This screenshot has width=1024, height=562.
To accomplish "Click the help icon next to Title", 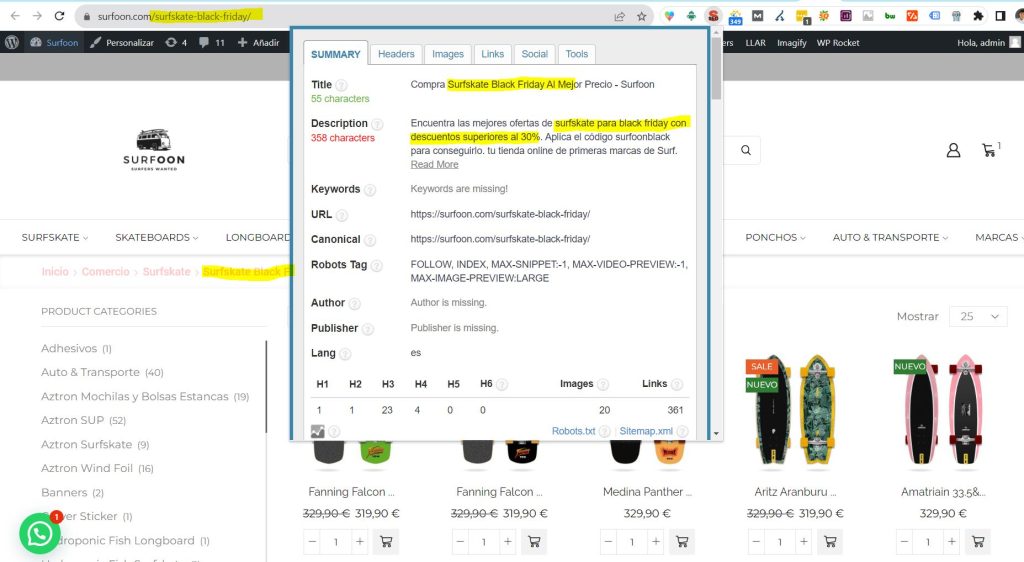I will click(x=342, y=85).
